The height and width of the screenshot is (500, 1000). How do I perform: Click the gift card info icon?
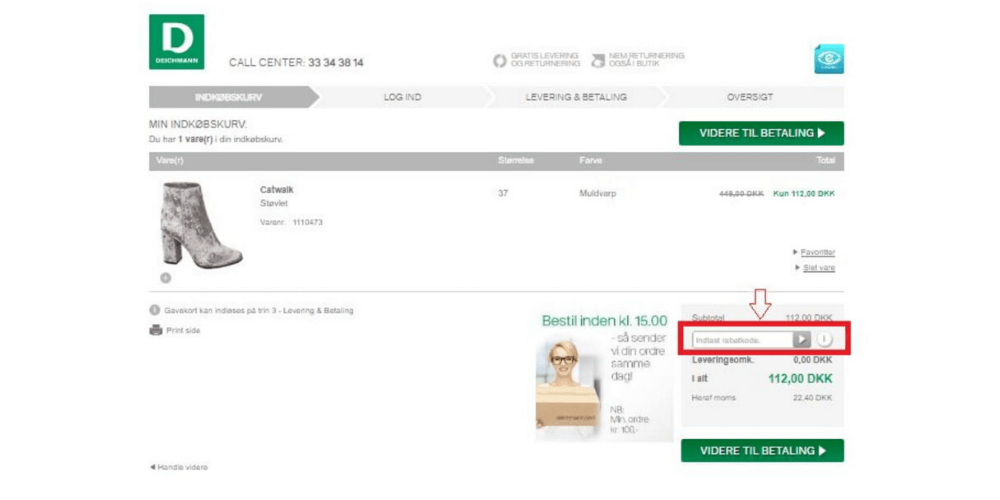[x=155, y=311]
